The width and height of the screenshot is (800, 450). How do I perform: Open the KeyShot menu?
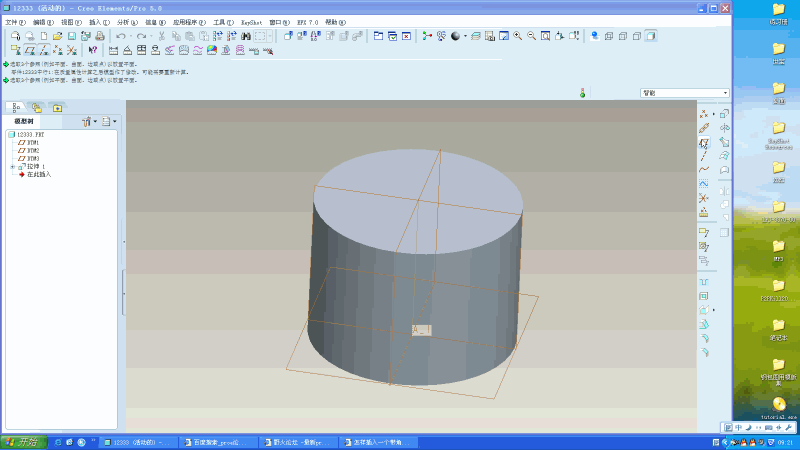(x=252, y=22)
